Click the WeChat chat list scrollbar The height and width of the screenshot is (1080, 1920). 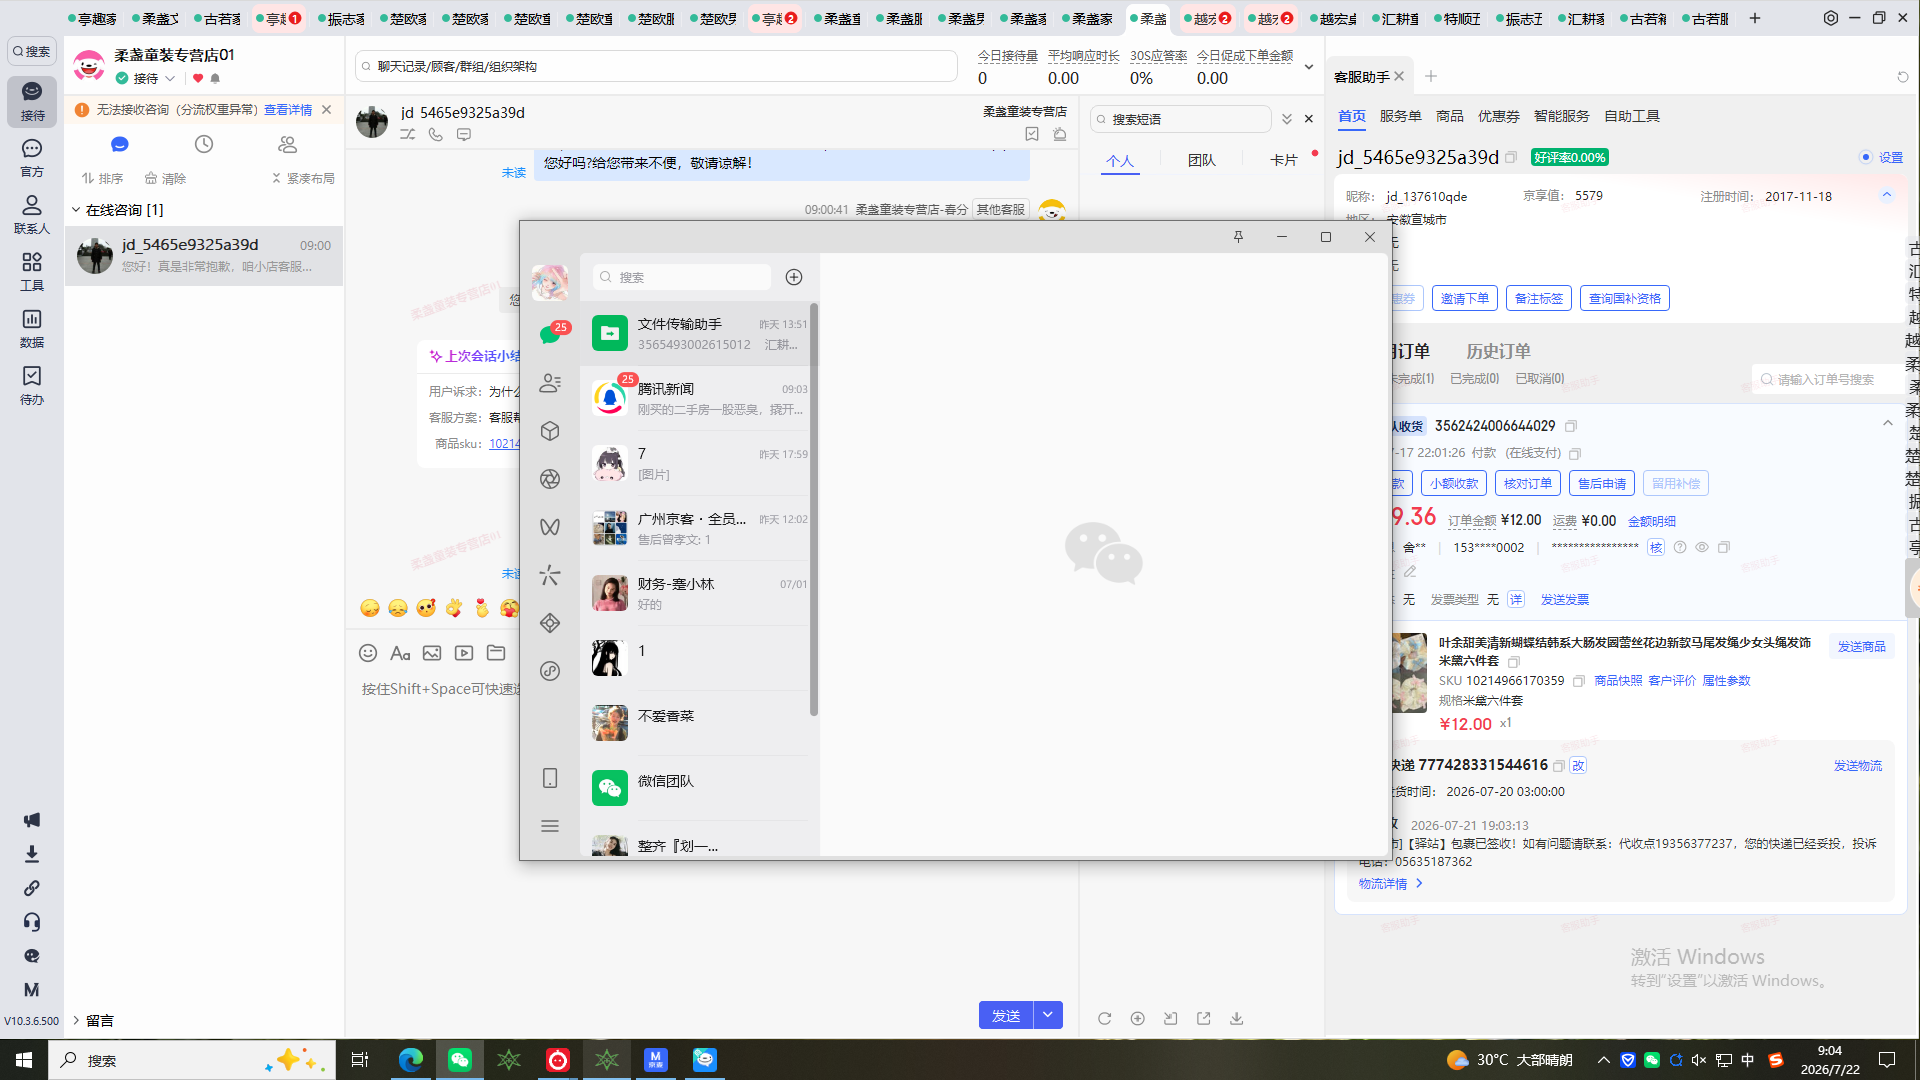click(x=814, y=509)
